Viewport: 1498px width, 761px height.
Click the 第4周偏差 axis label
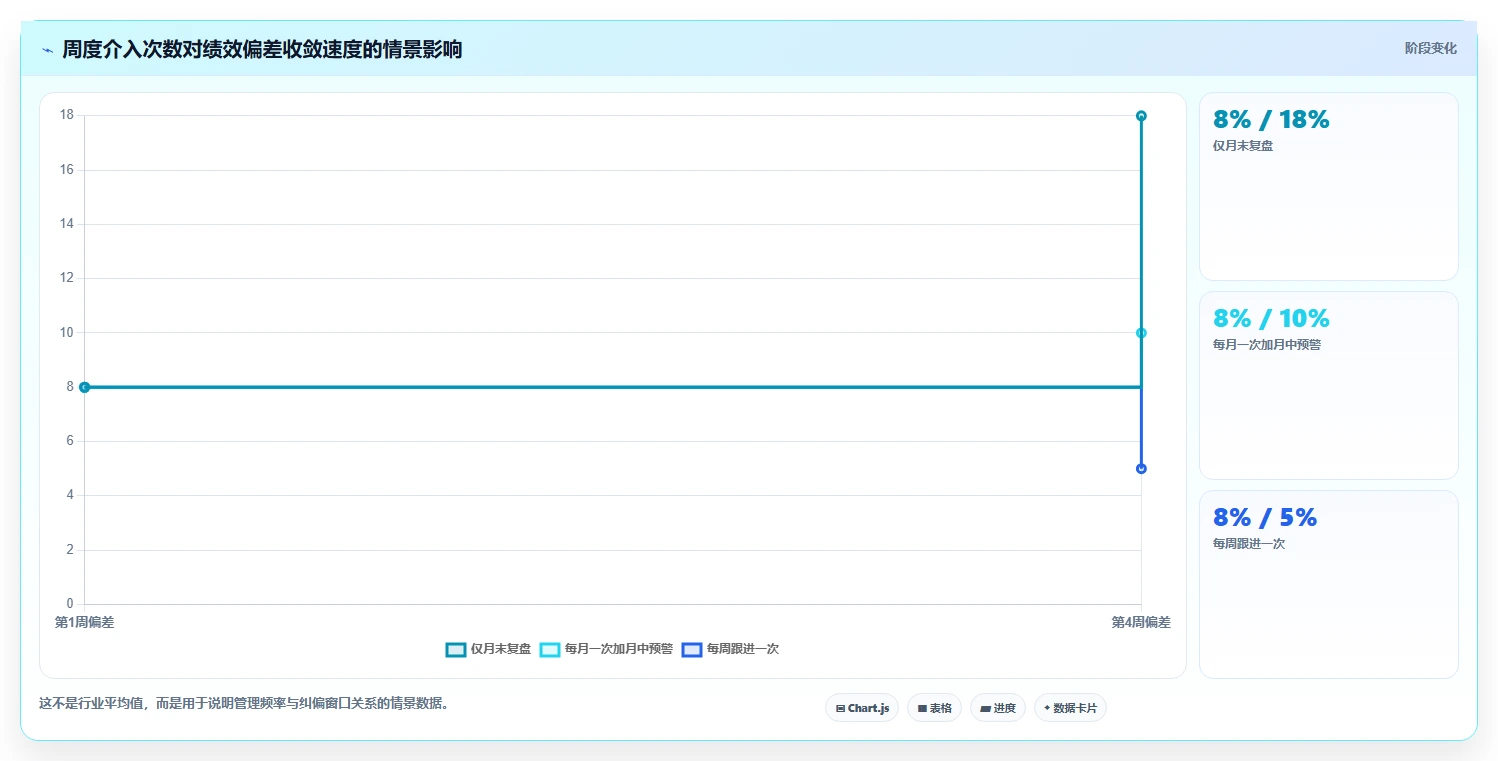coord(1141,622)
